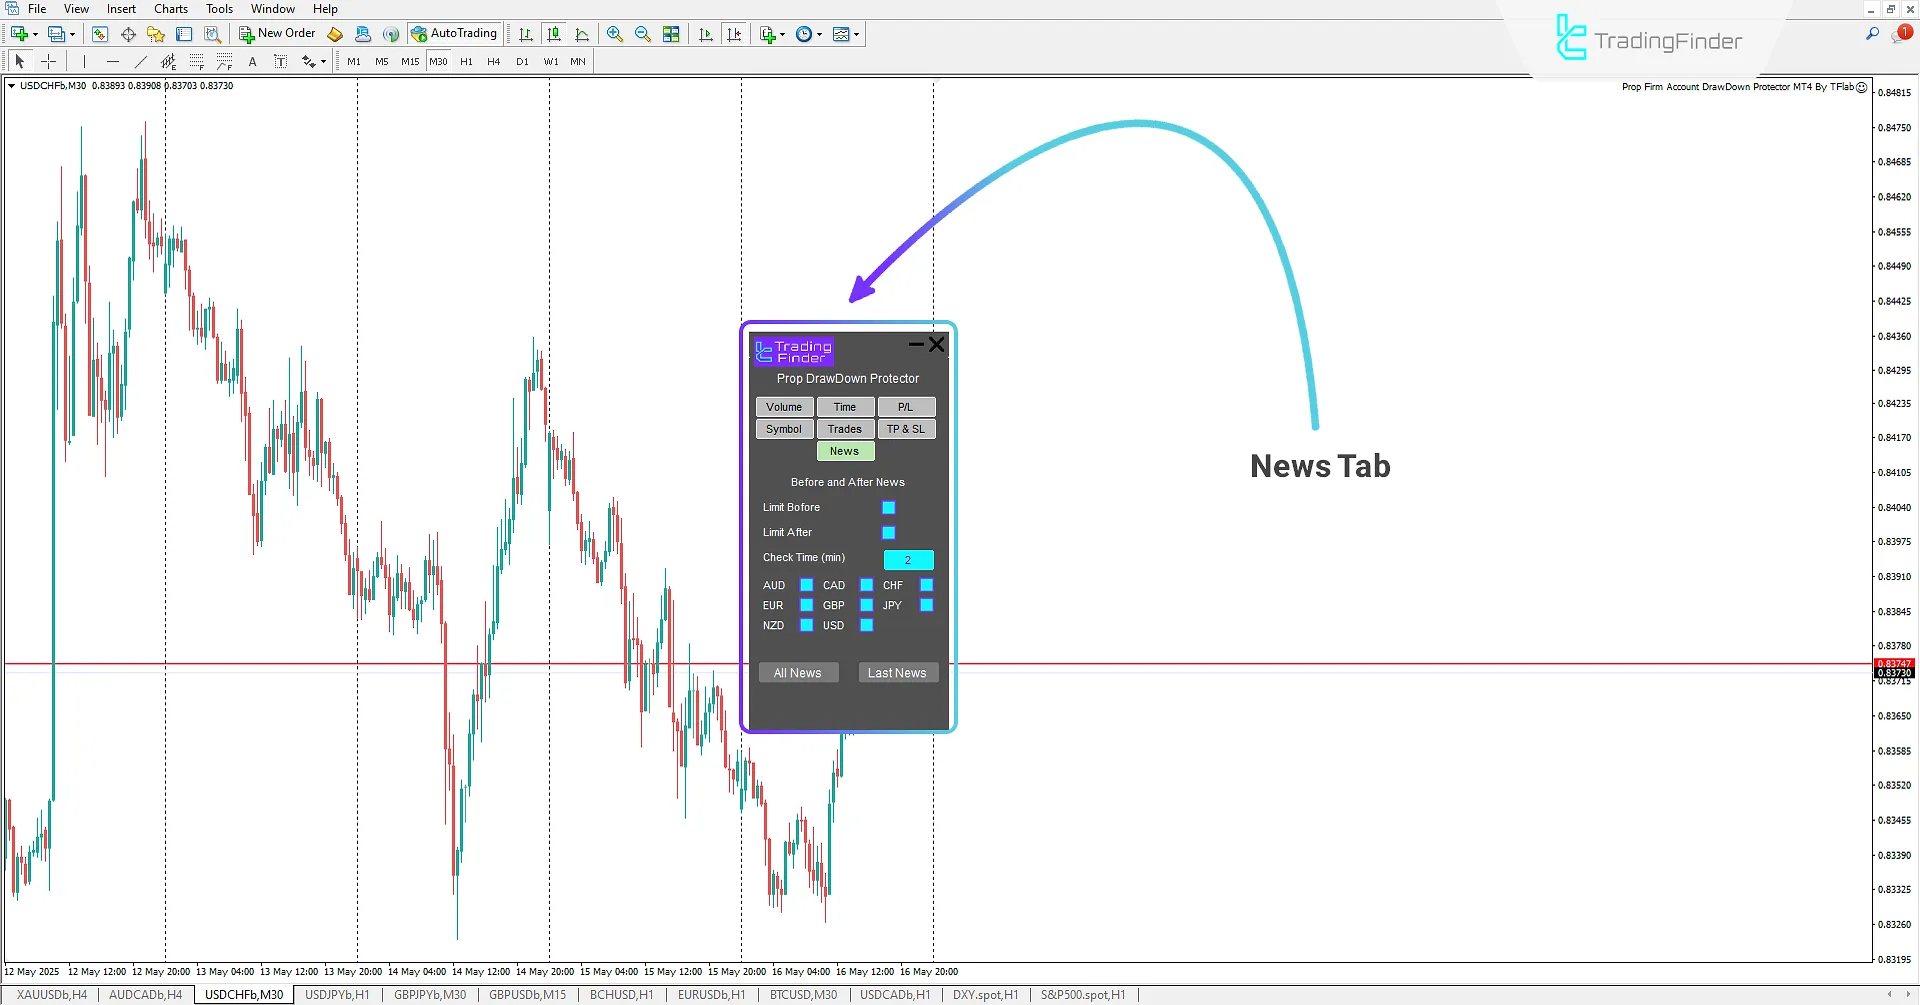Screen dimensions: 1920x1005
Task: Expand the arrow tools dropdown
Action: pyautogui.click(x=322, y=61)
